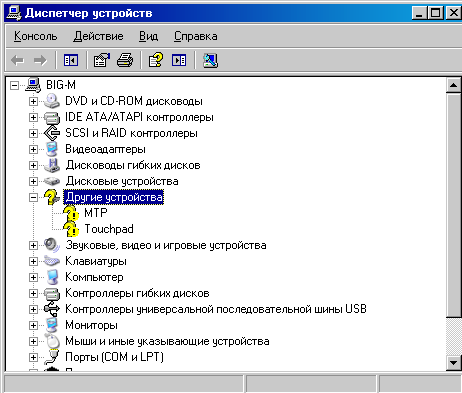462x393 pixels.
Task: Click the scrollbar down arrow
Action: [x=453, y=363]
